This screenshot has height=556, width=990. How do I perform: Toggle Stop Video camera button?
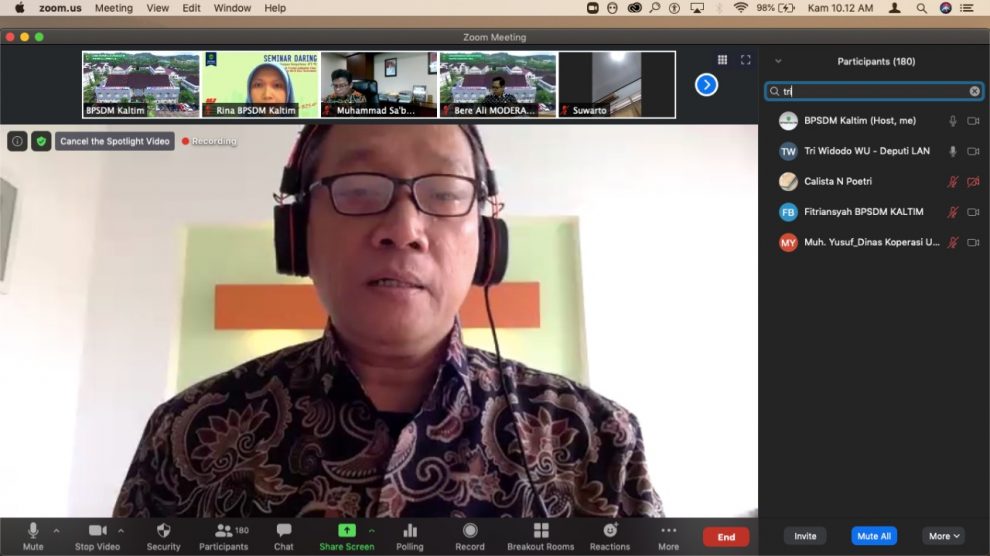pos(97,531)
